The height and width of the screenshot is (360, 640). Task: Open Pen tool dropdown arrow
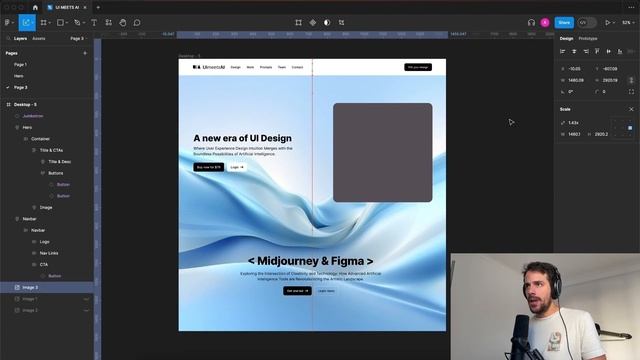tap(84, 23)
